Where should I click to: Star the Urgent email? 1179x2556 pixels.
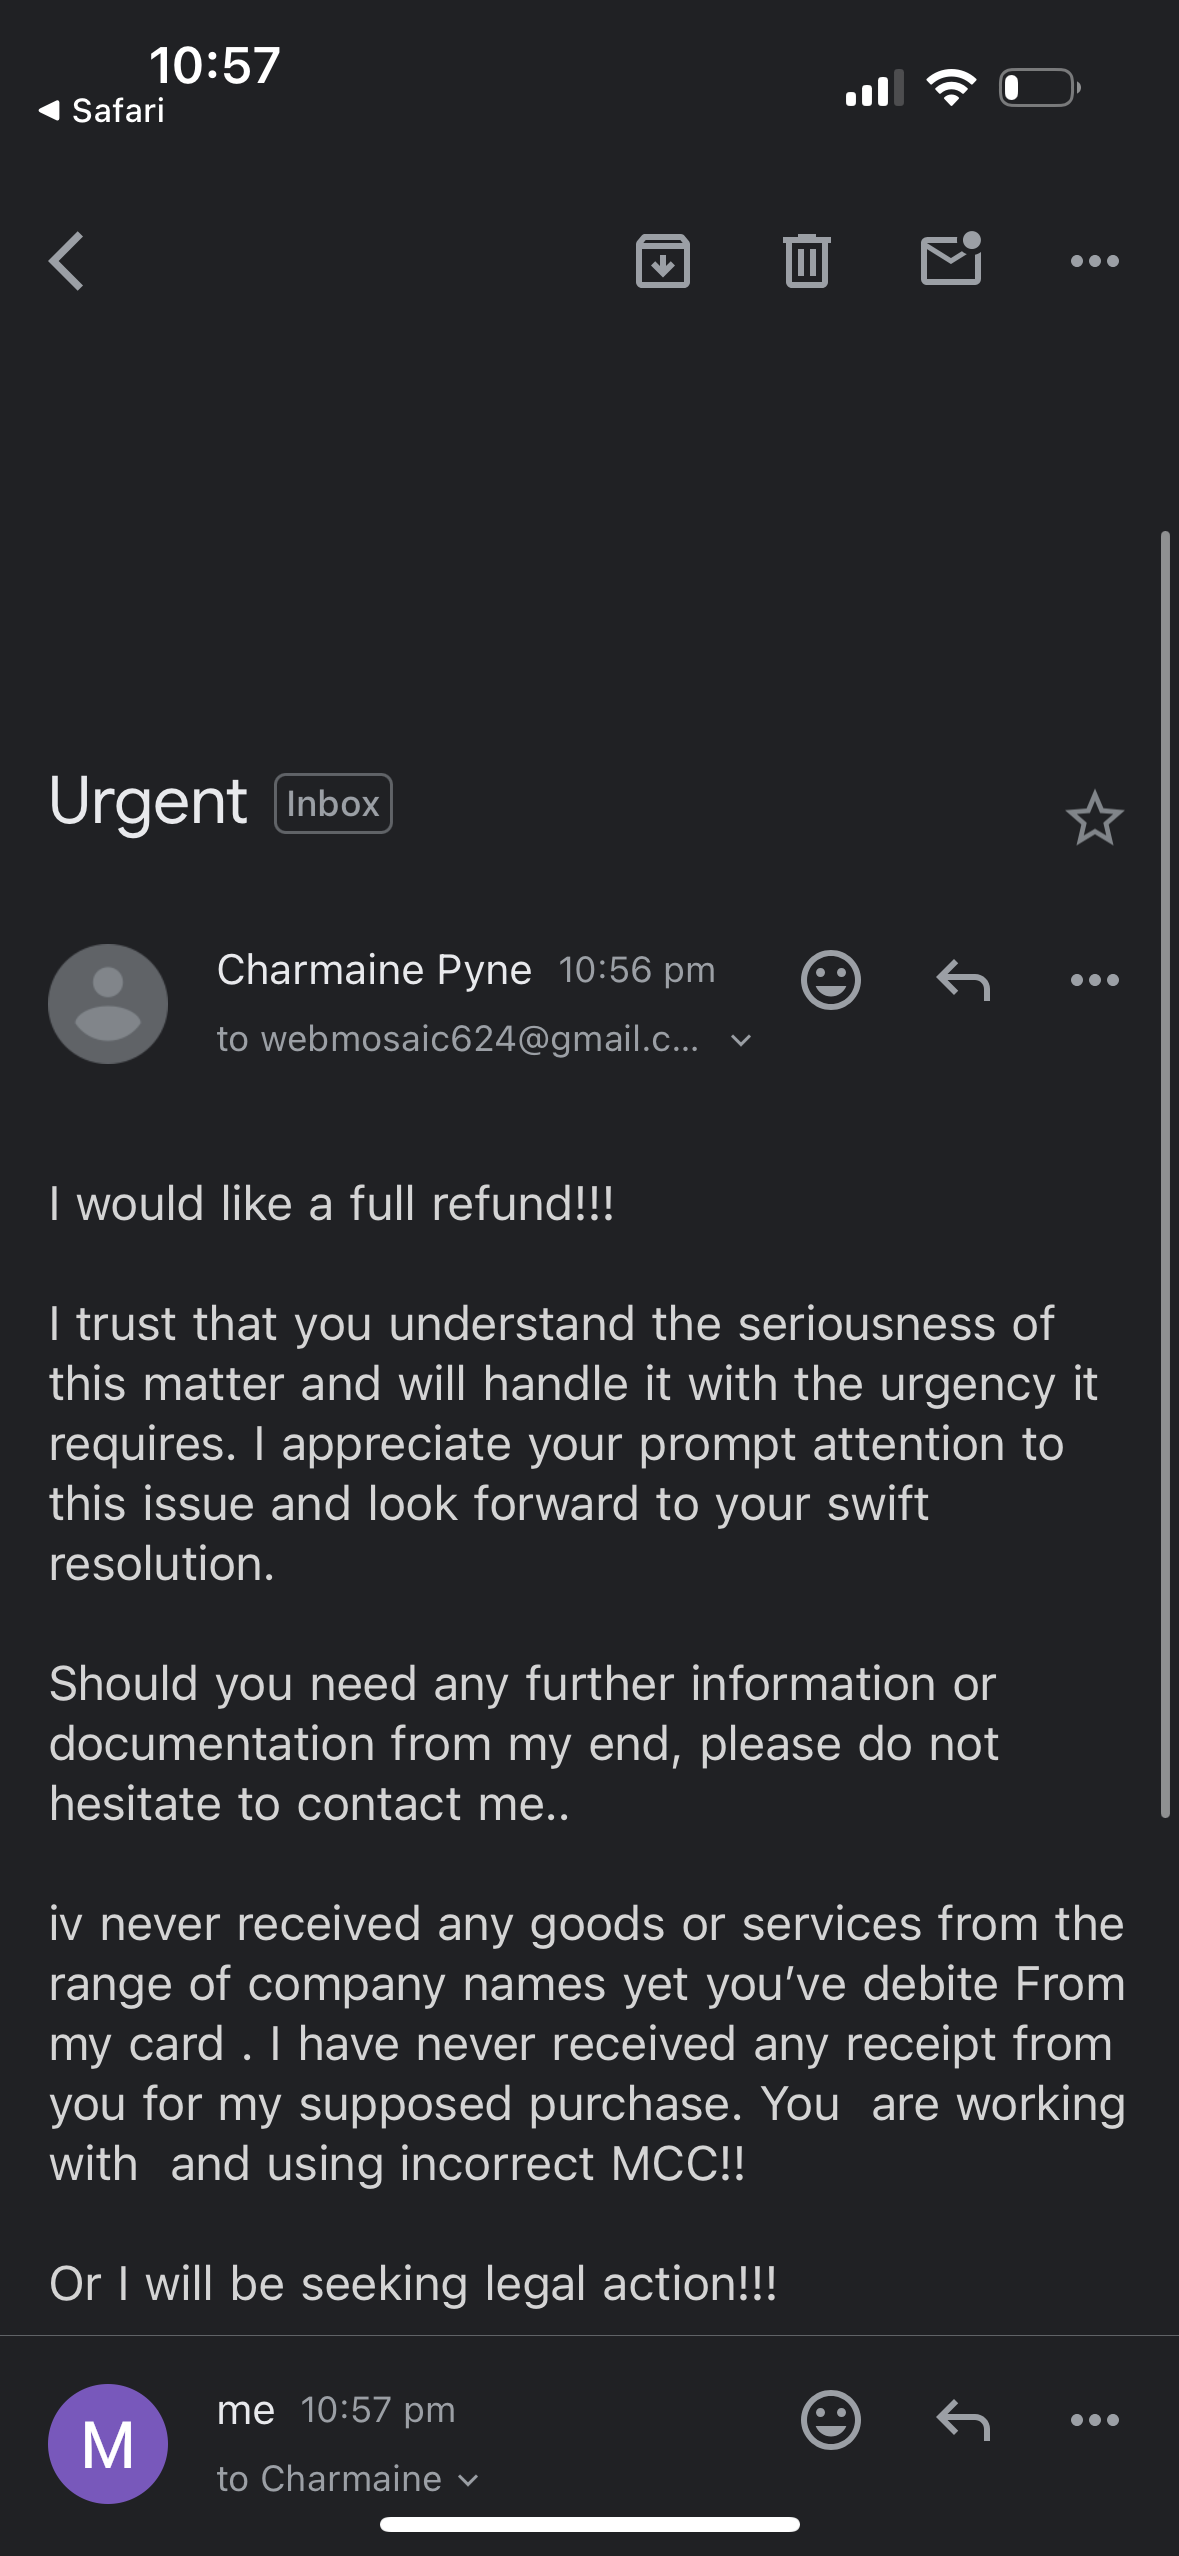[1094, 818]
